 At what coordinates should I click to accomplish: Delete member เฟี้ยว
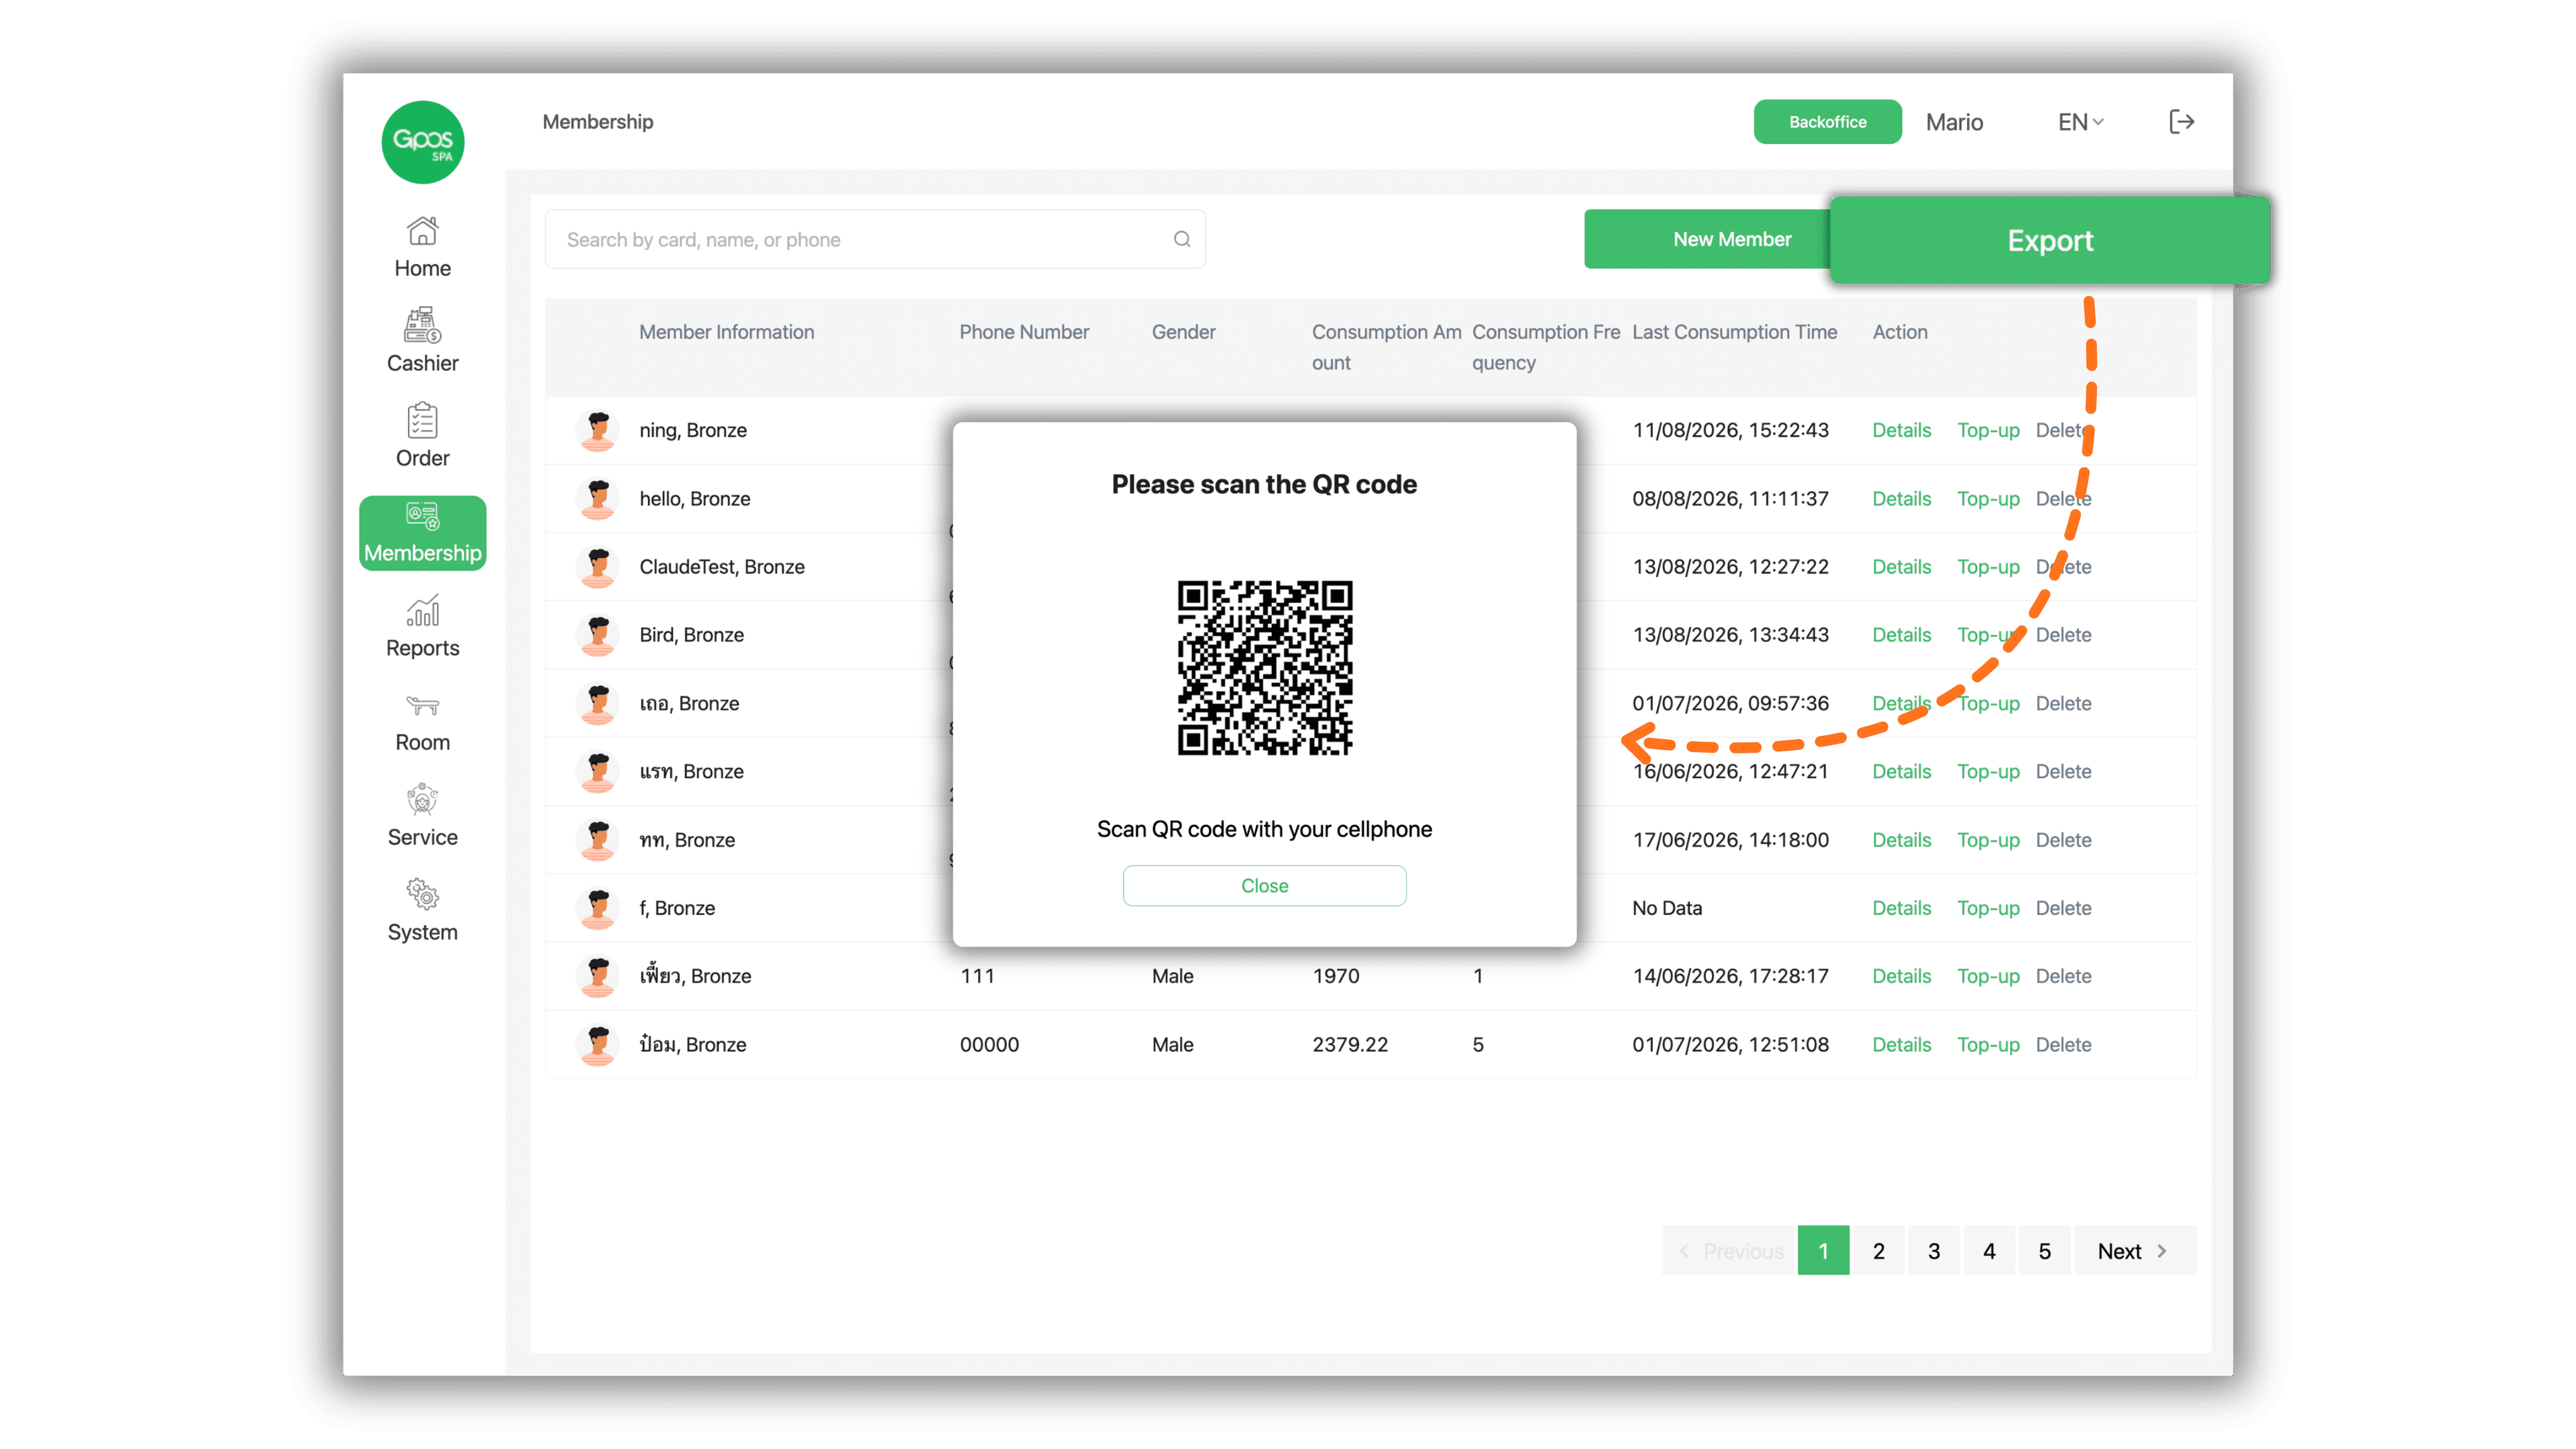coord(2064,976)
